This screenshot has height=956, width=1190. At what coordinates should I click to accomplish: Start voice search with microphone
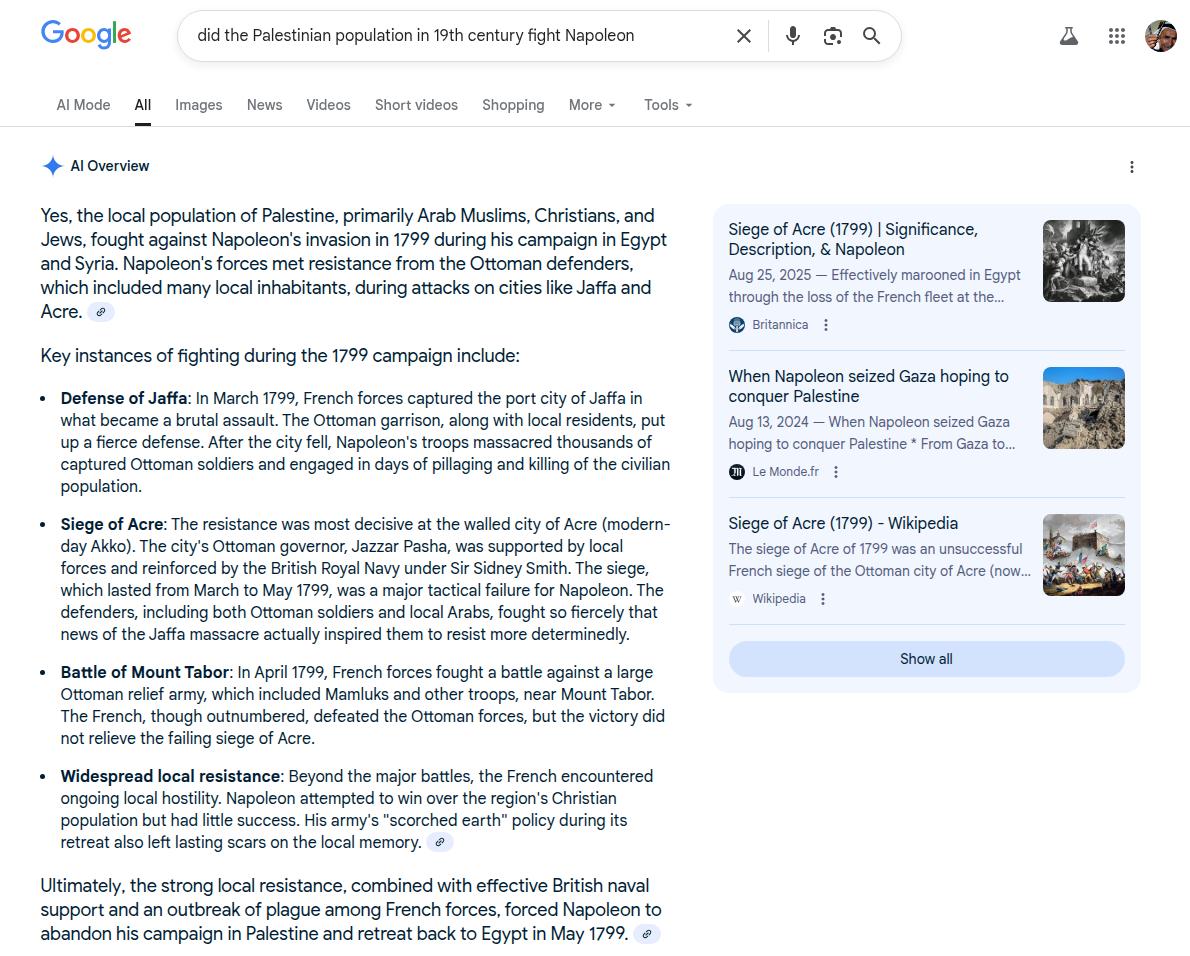[792, 36]
